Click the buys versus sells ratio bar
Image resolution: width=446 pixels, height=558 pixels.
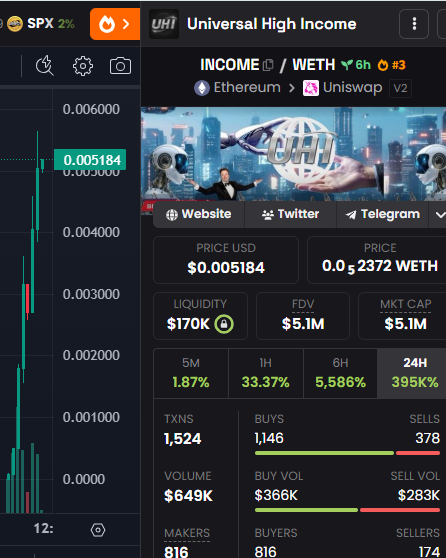347,453
